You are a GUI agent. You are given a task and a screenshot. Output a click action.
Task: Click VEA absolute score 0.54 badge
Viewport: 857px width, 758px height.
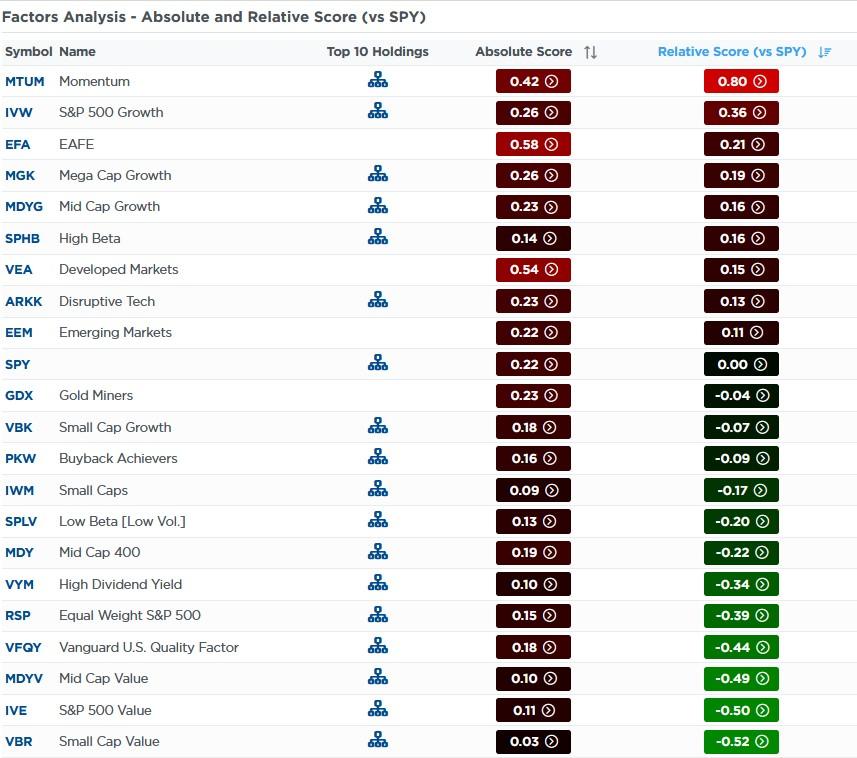(x=533, y=269)
